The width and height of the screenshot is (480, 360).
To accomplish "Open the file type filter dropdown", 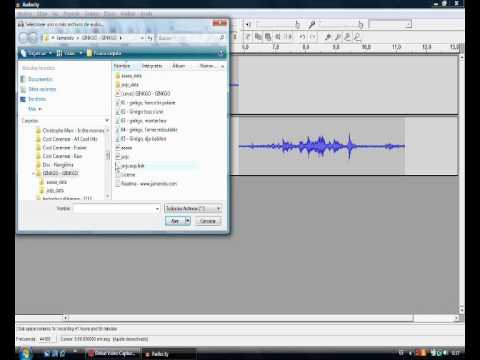I will click(x=193, y=209).
